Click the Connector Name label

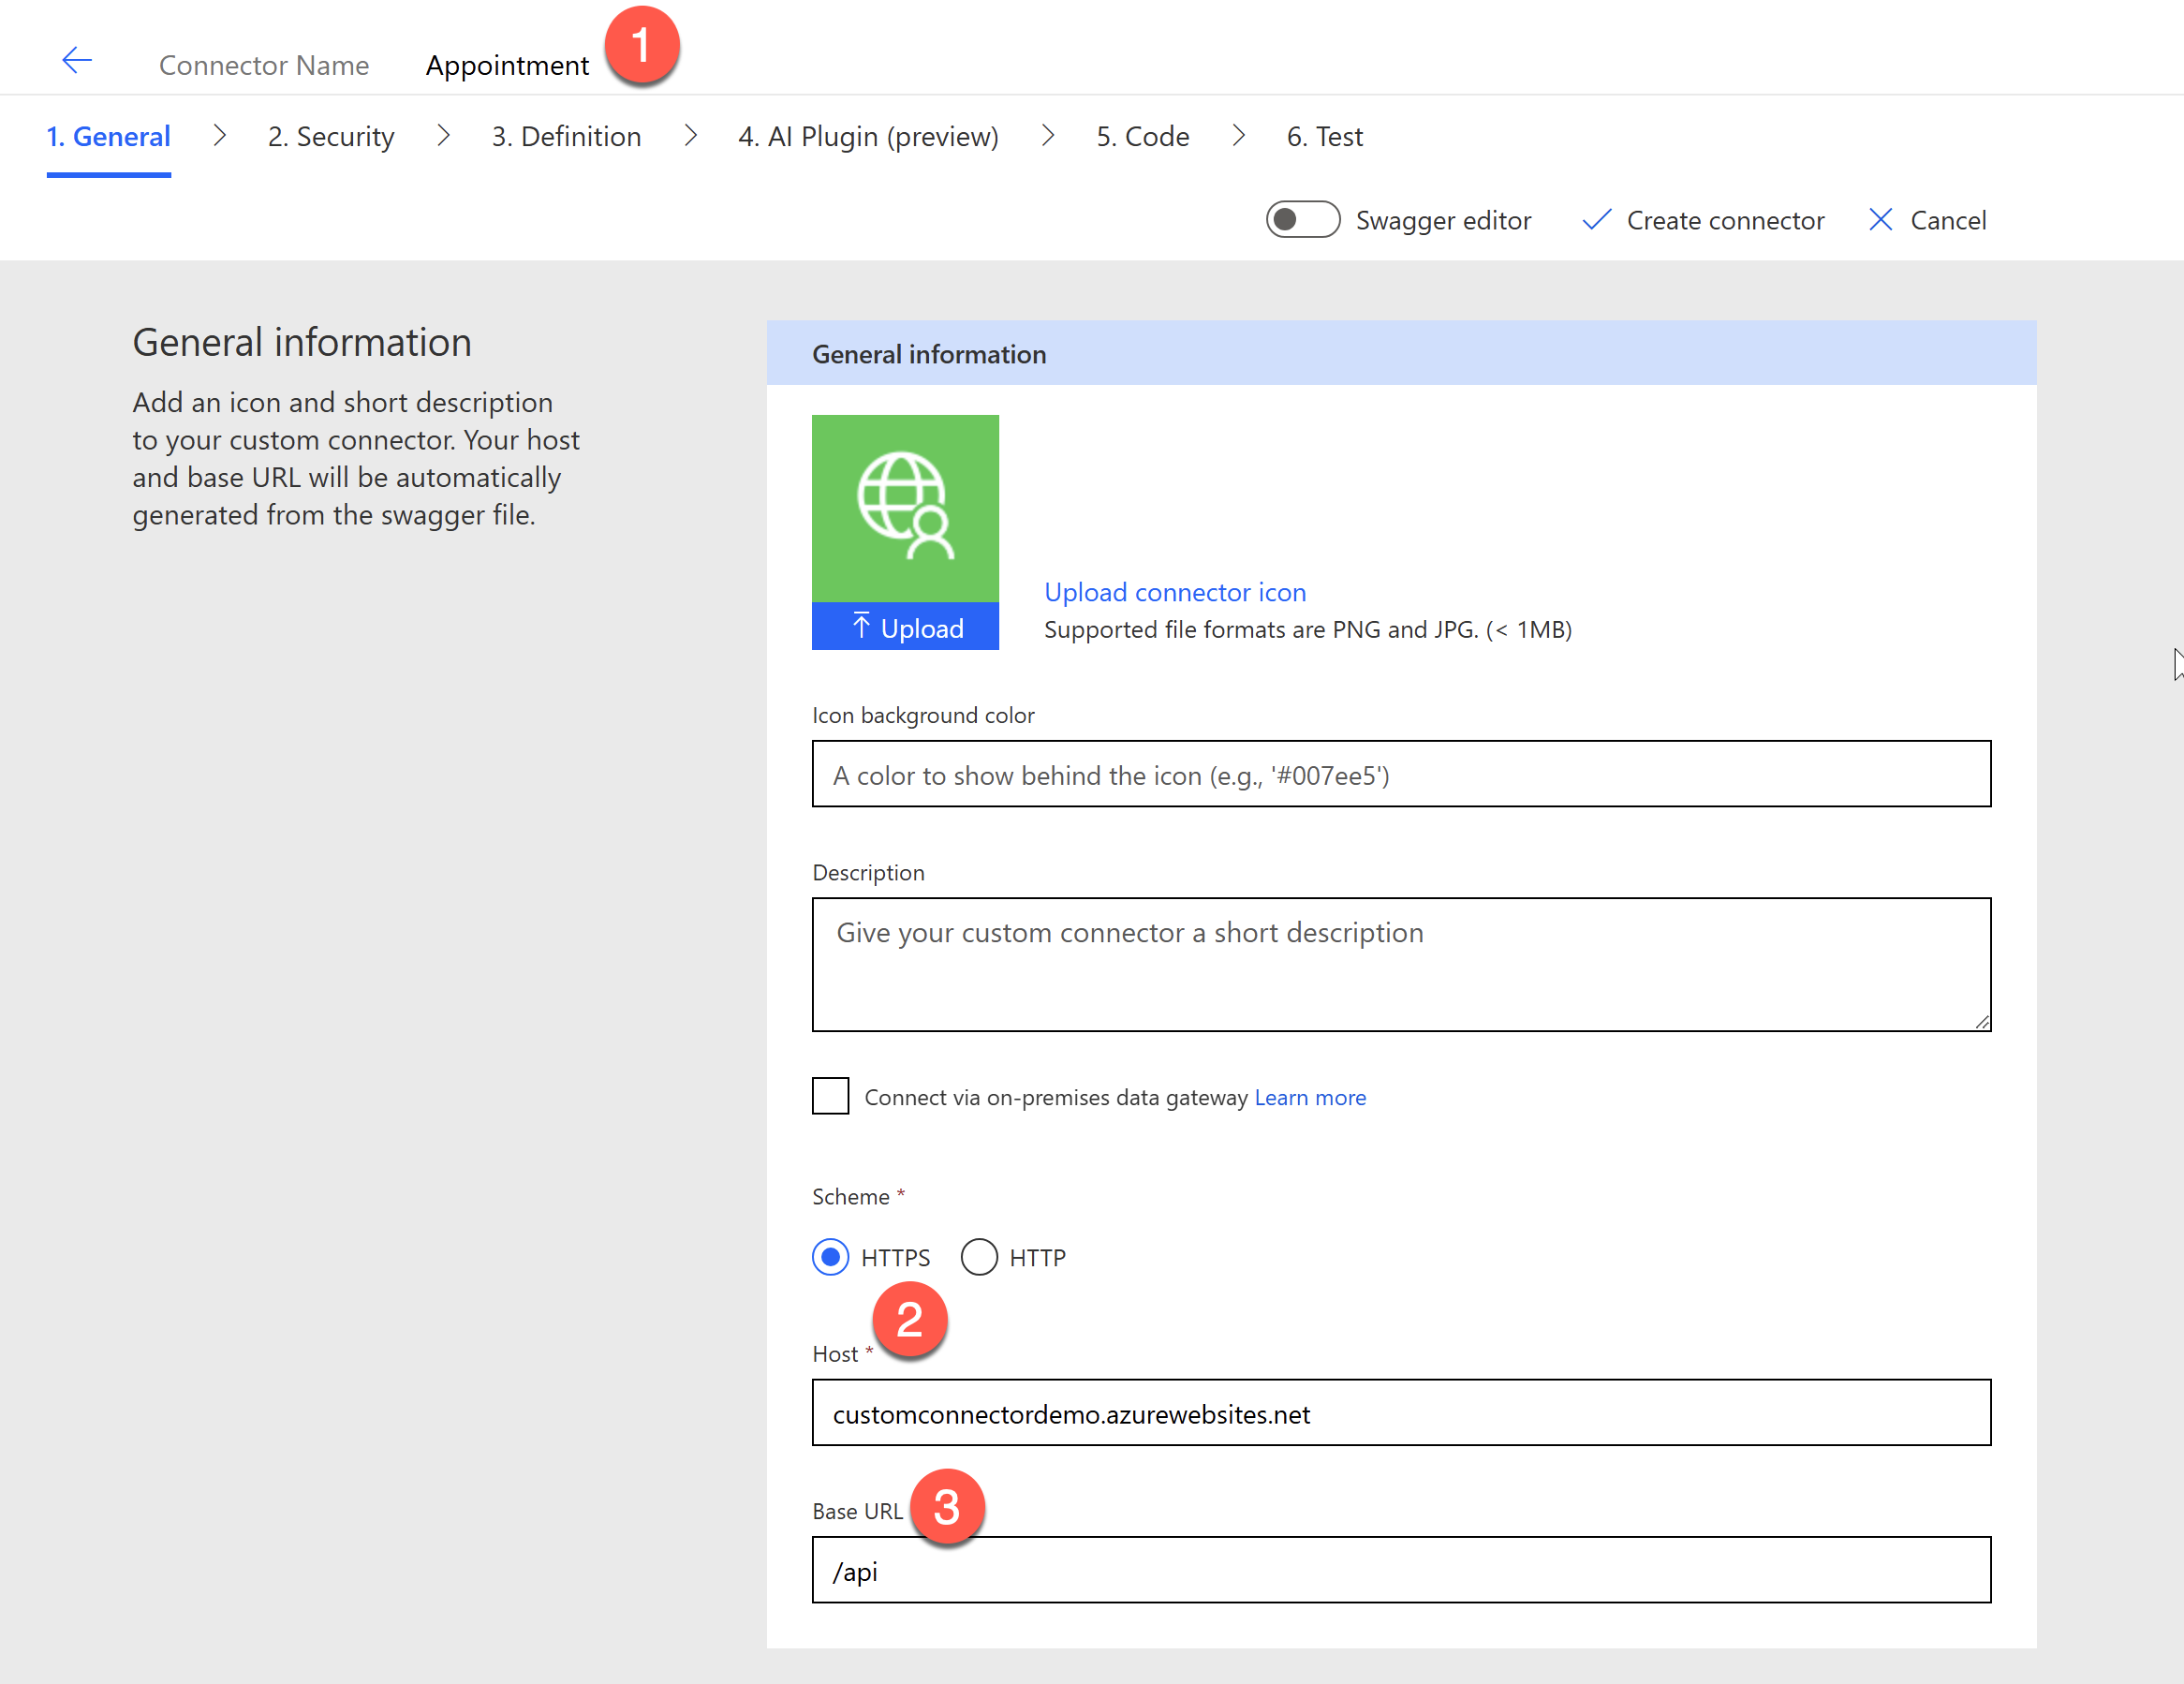264,66
